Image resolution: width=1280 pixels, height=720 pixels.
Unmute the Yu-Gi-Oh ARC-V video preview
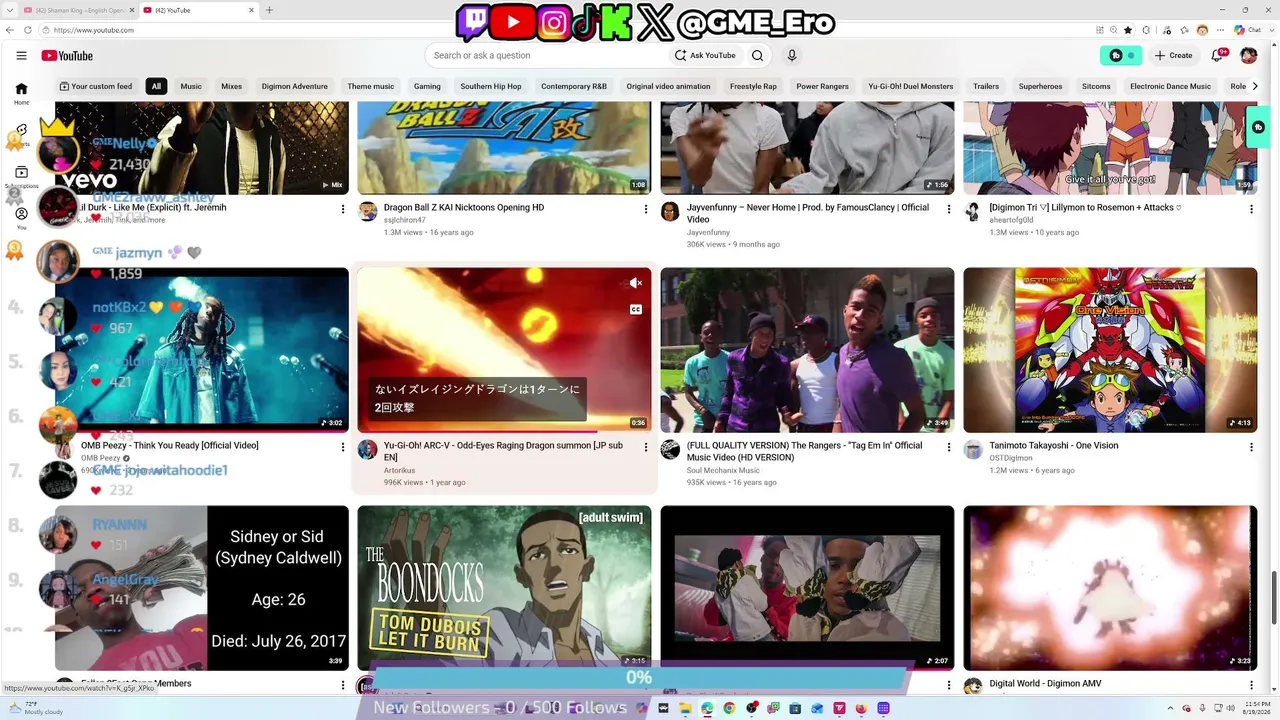[636, 283]
